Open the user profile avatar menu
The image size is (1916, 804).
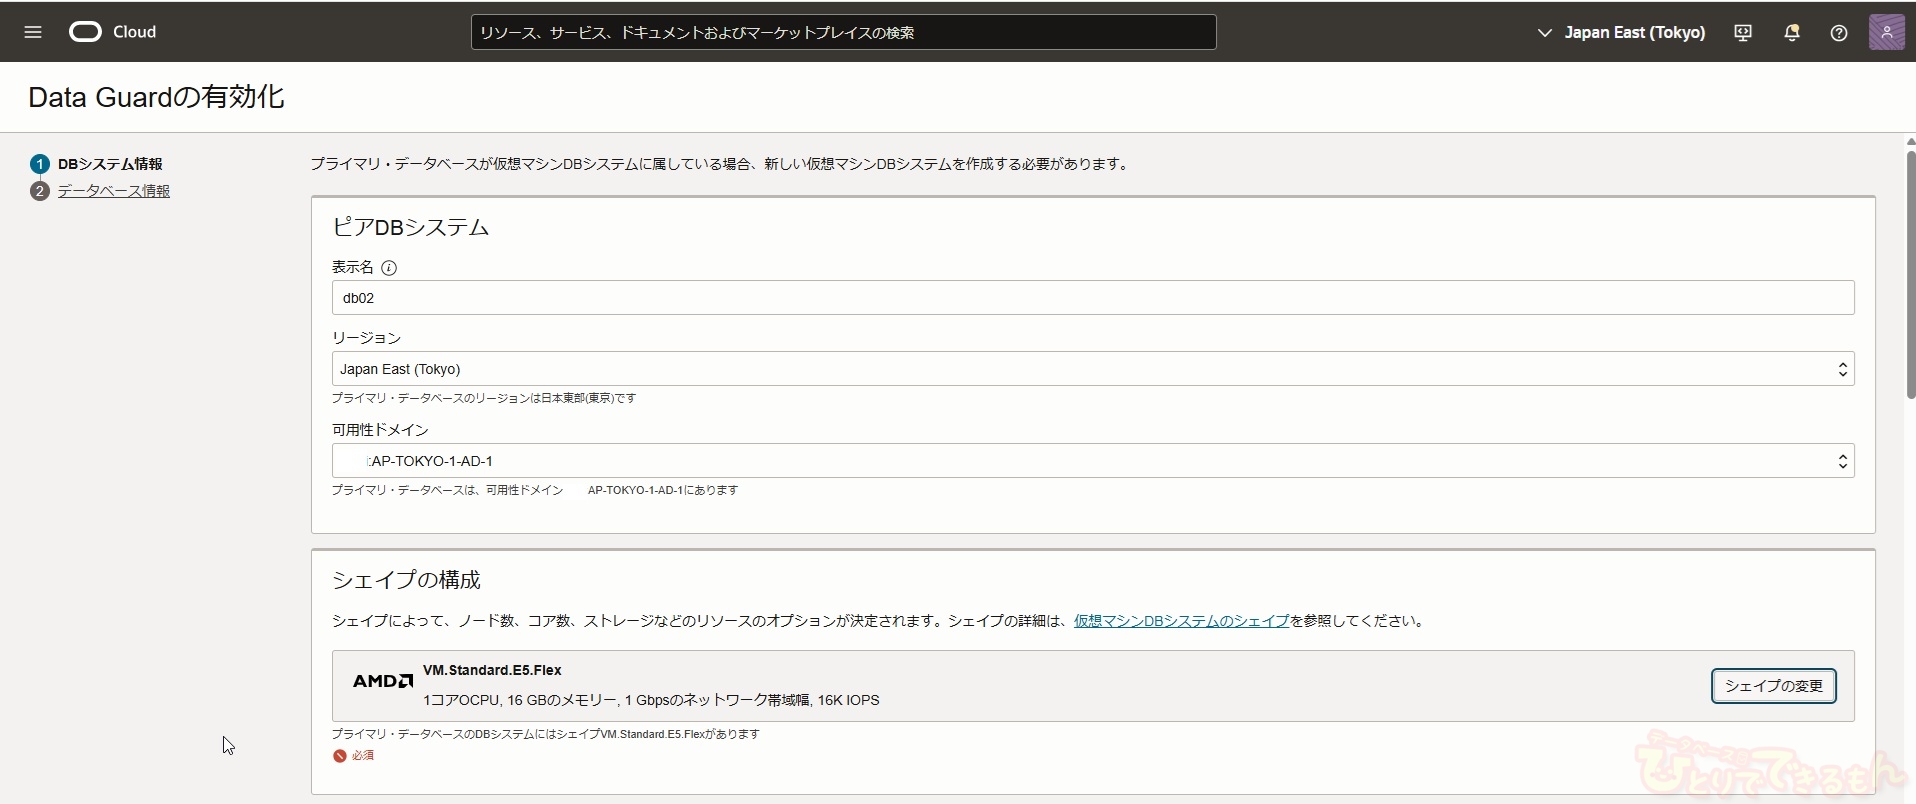1886,32
